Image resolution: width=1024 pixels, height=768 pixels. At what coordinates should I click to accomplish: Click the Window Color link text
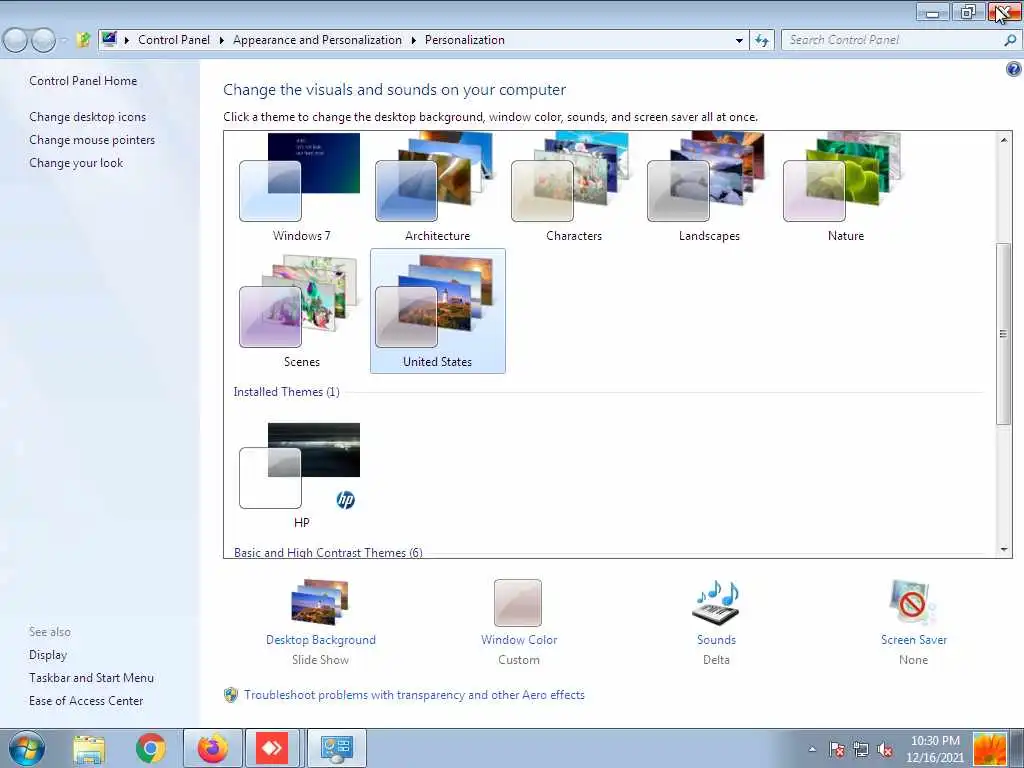pos(519,640)
